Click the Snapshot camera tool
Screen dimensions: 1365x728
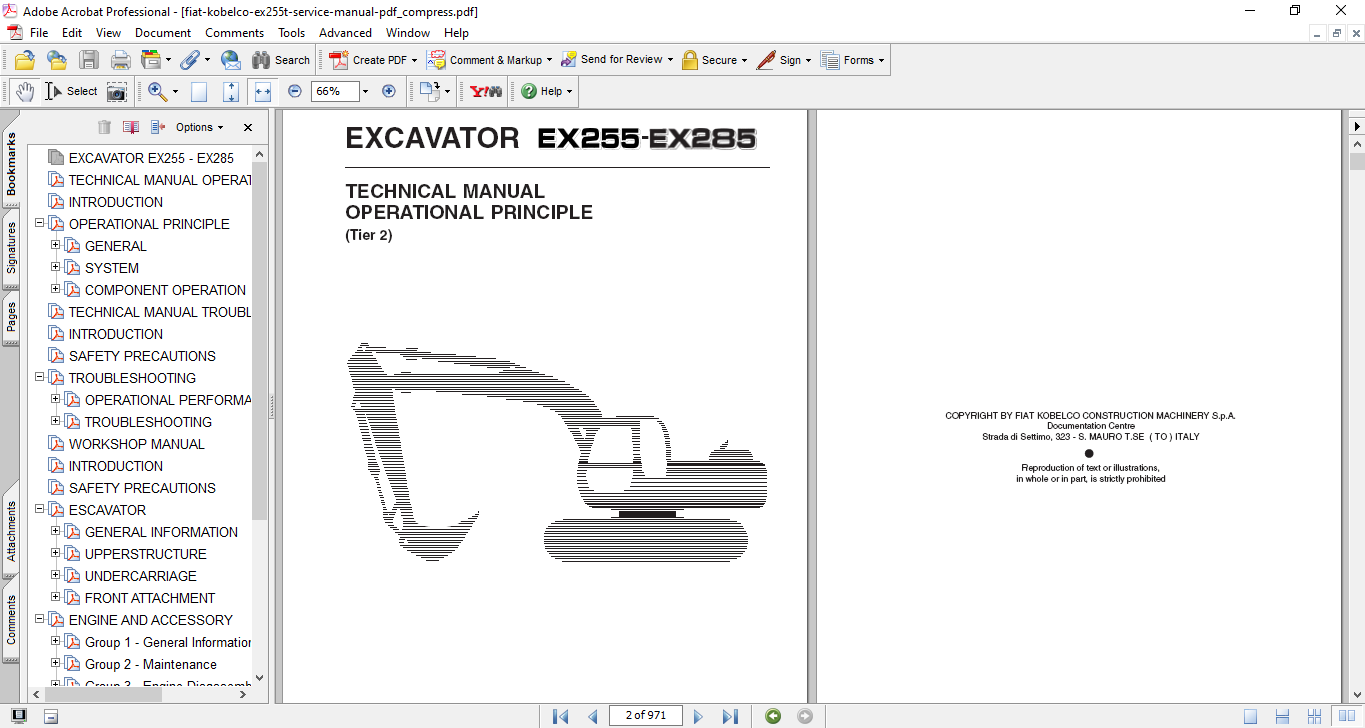117,91
